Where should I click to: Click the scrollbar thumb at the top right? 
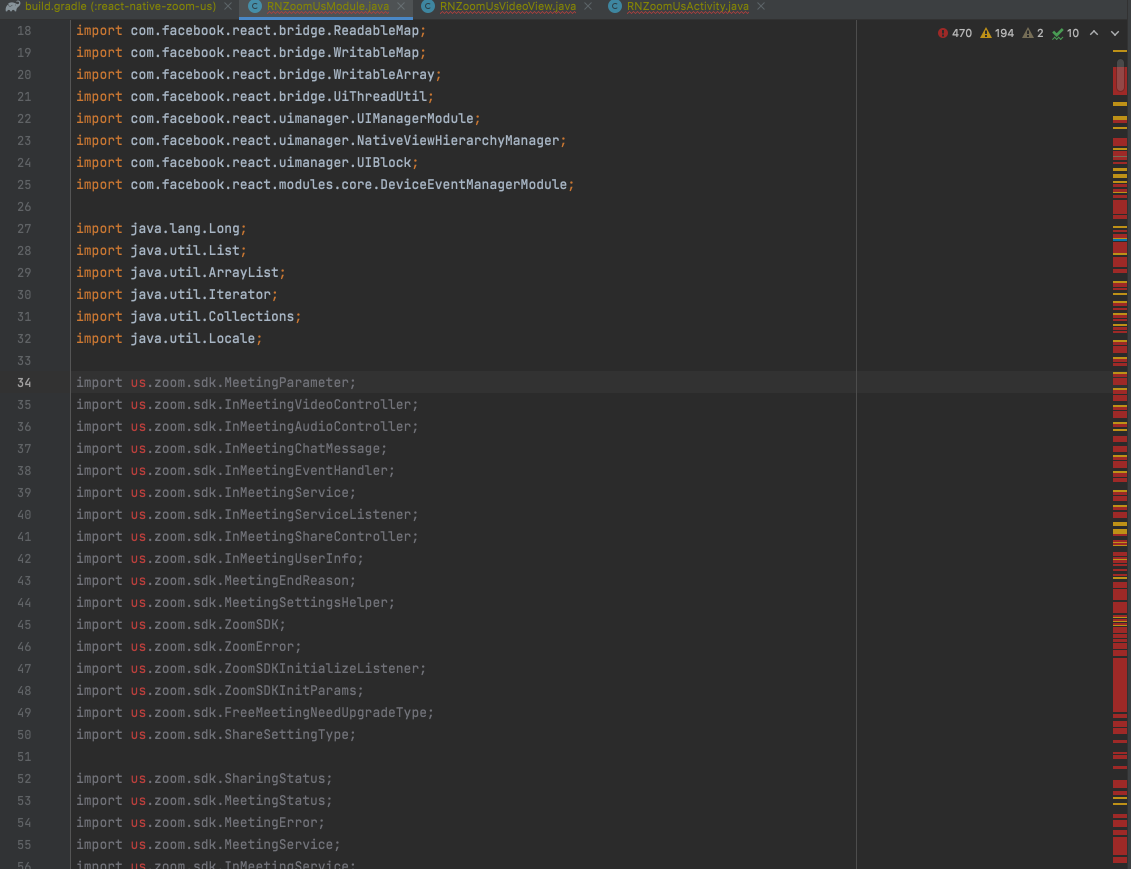tap(1119, 75)
